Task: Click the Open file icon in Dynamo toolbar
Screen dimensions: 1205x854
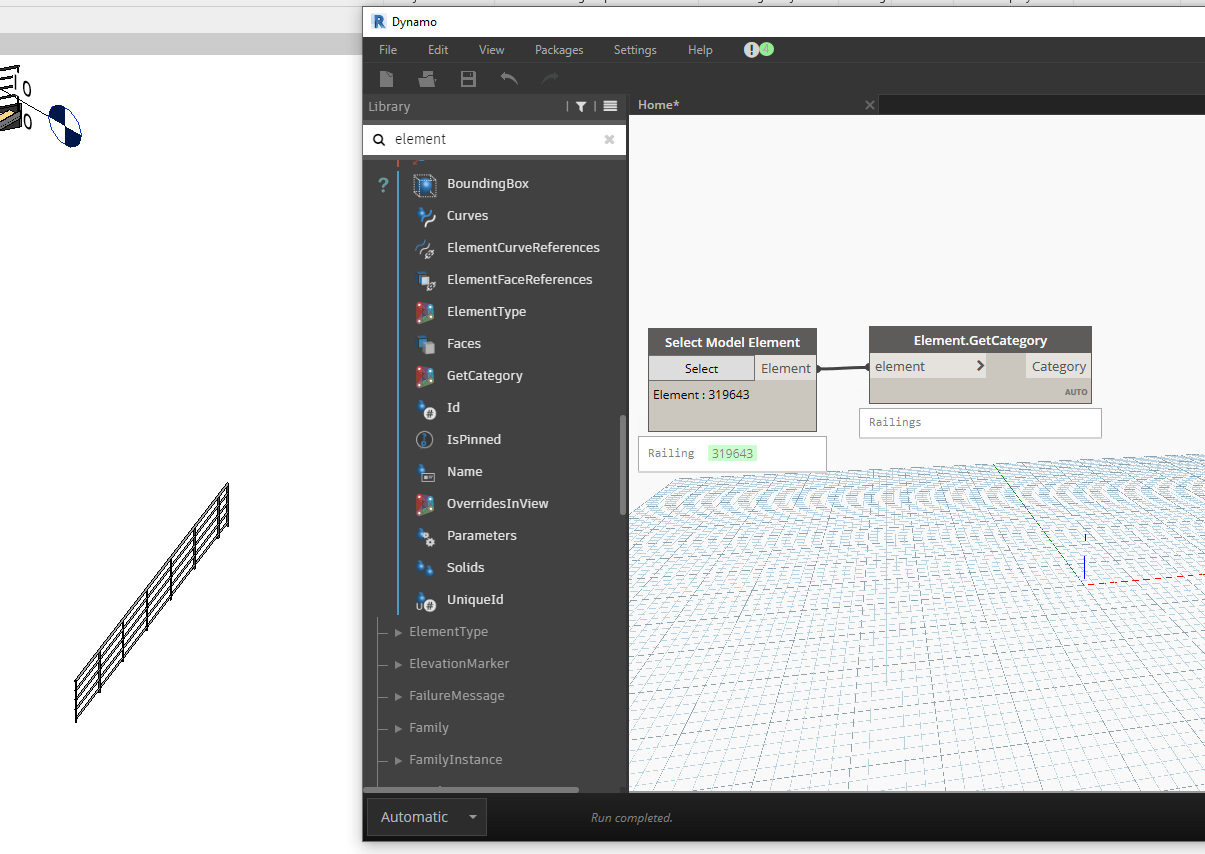Action: point(427,79)
